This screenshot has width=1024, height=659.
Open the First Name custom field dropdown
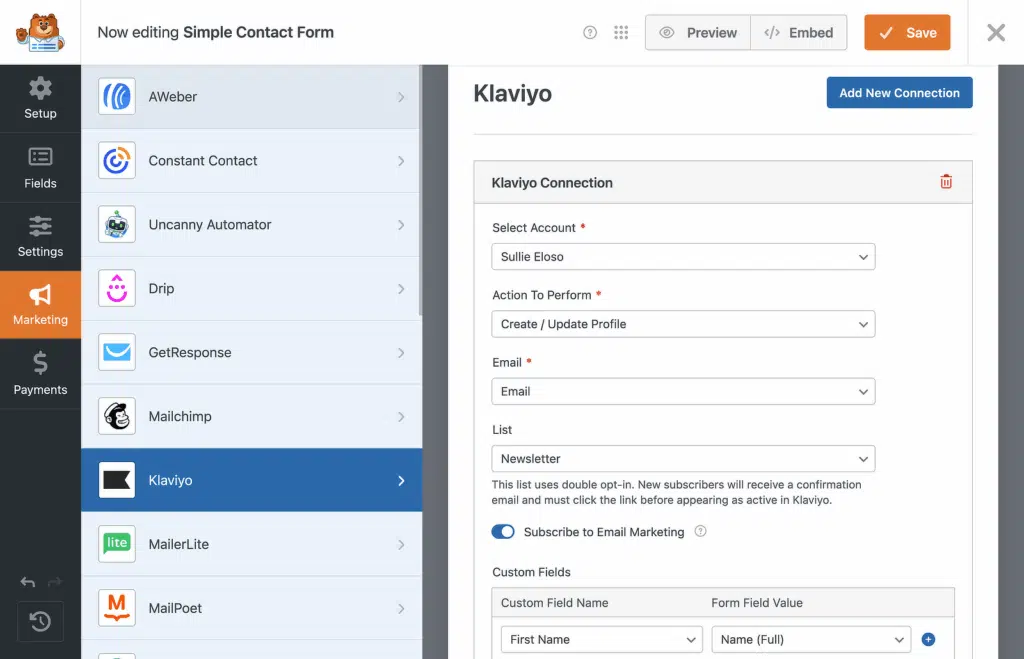tap(601, 639)
